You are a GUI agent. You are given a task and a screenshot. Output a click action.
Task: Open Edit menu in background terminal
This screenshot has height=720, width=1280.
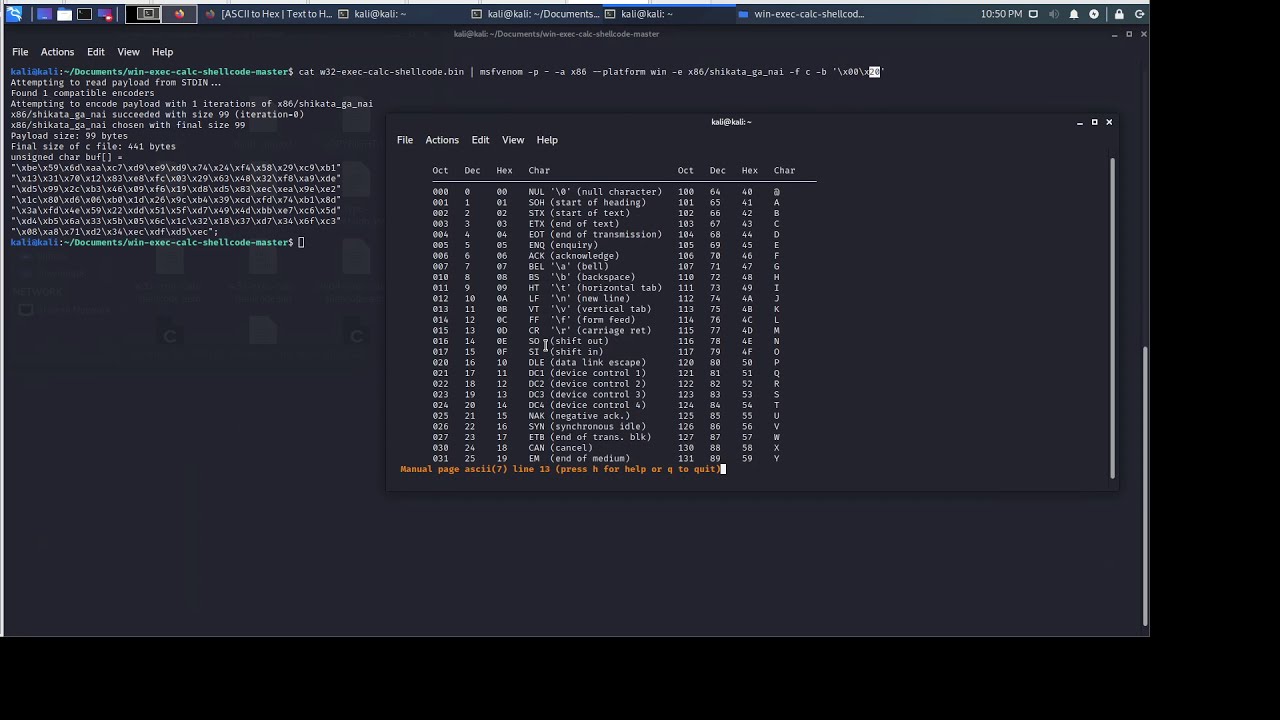tap(96, 52)
